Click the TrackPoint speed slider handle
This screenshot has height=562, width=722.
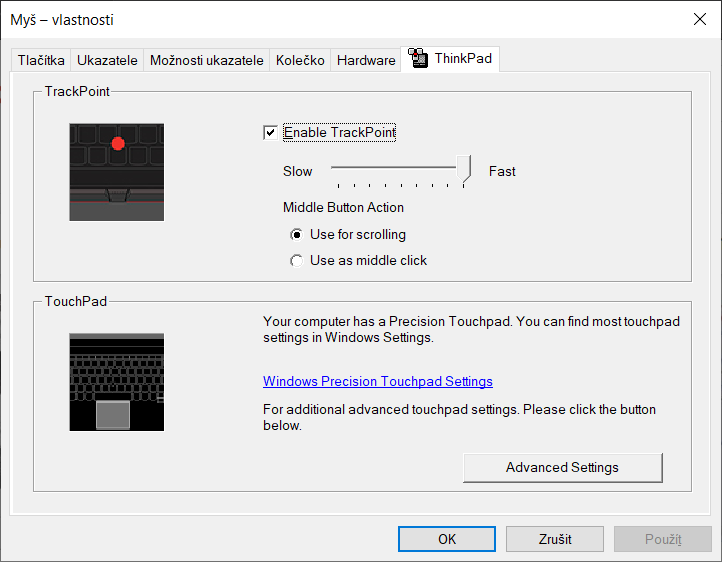pyautogui.click(x=464, y=169)
